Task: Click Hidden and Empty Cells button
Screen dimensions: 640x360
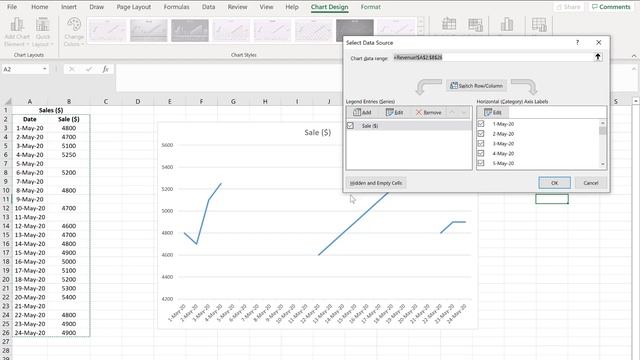Action: tap(376, 183)
